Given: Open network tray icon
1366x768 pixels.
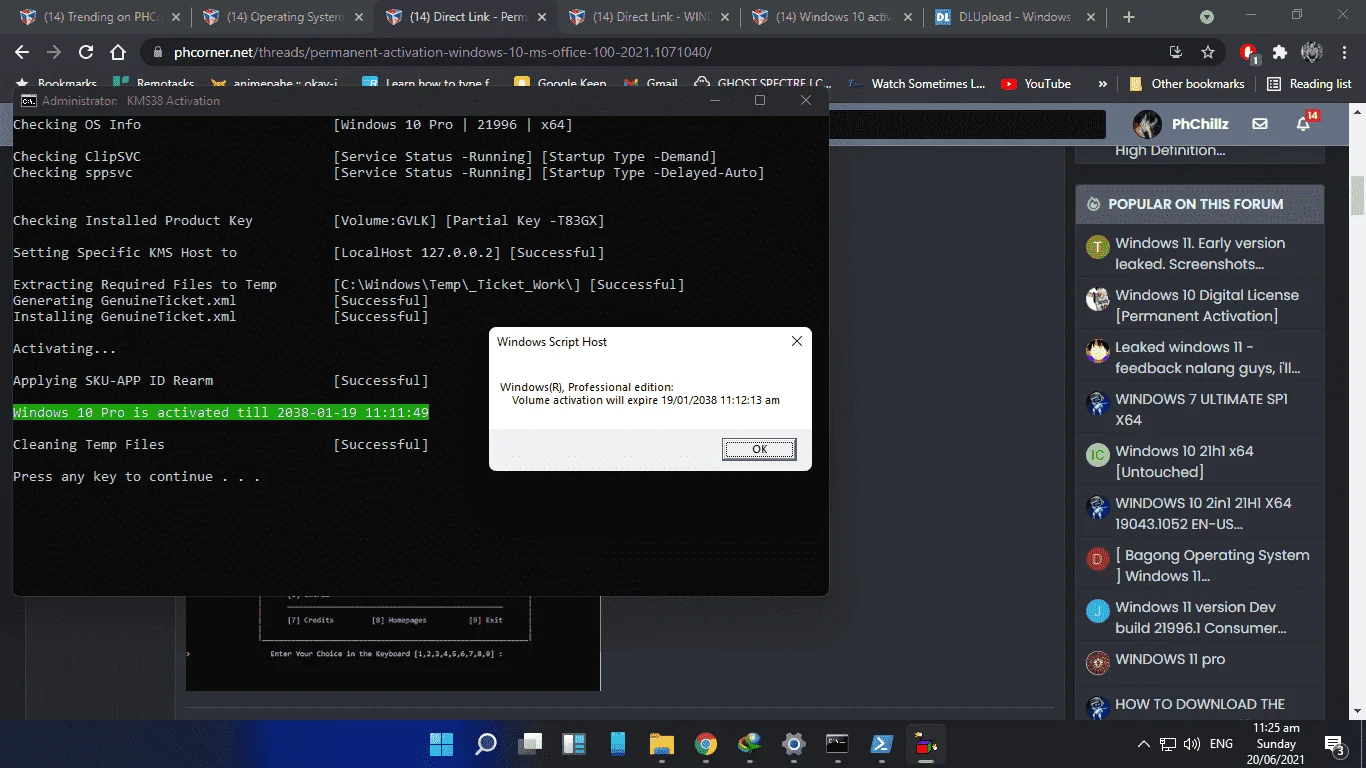Looking at the screenshot, I should pyautogui.click(x=1168, y=744).
